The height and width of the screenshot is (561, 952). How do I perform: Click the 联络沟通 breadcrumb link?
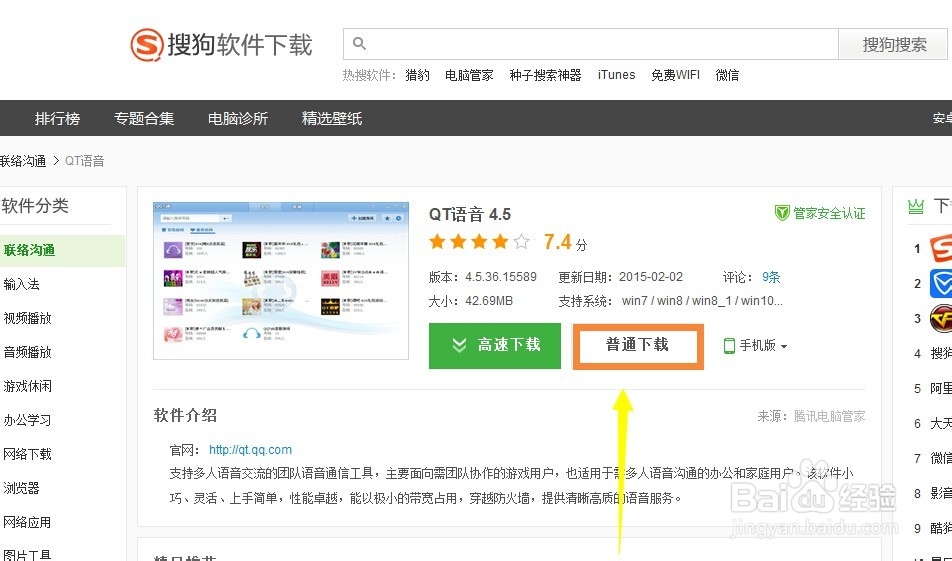[x=23, y=161]
